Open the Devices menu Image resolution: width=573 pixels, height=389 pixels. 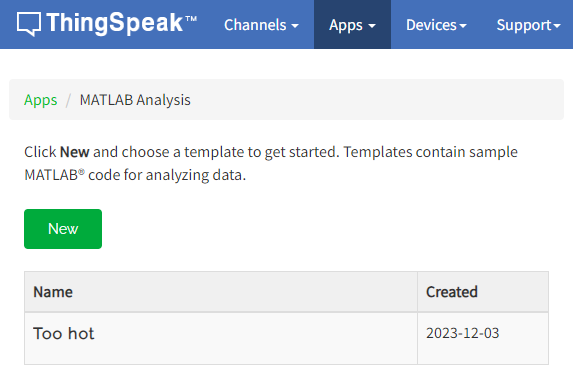436,25
